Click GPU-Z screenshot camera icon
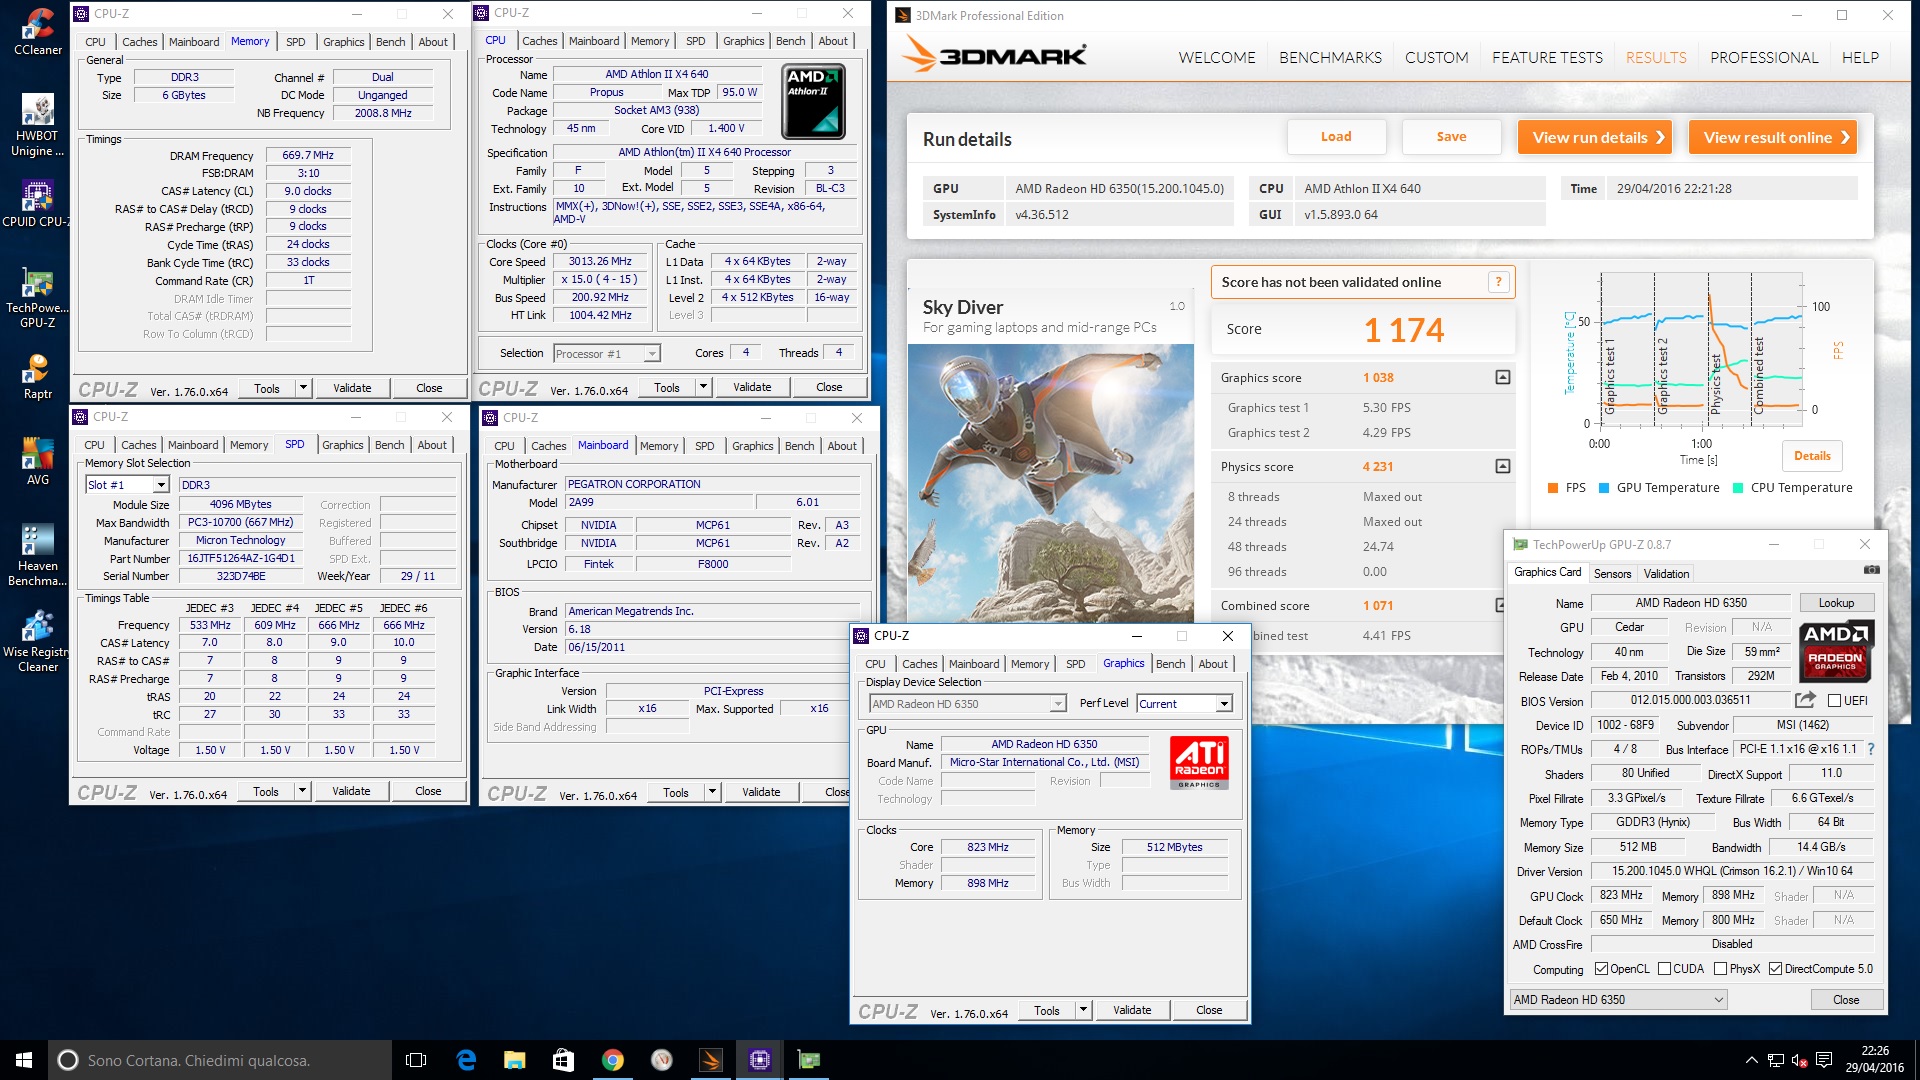The width and height of the screenshot is (1920, 1080). pos(1871,570)
